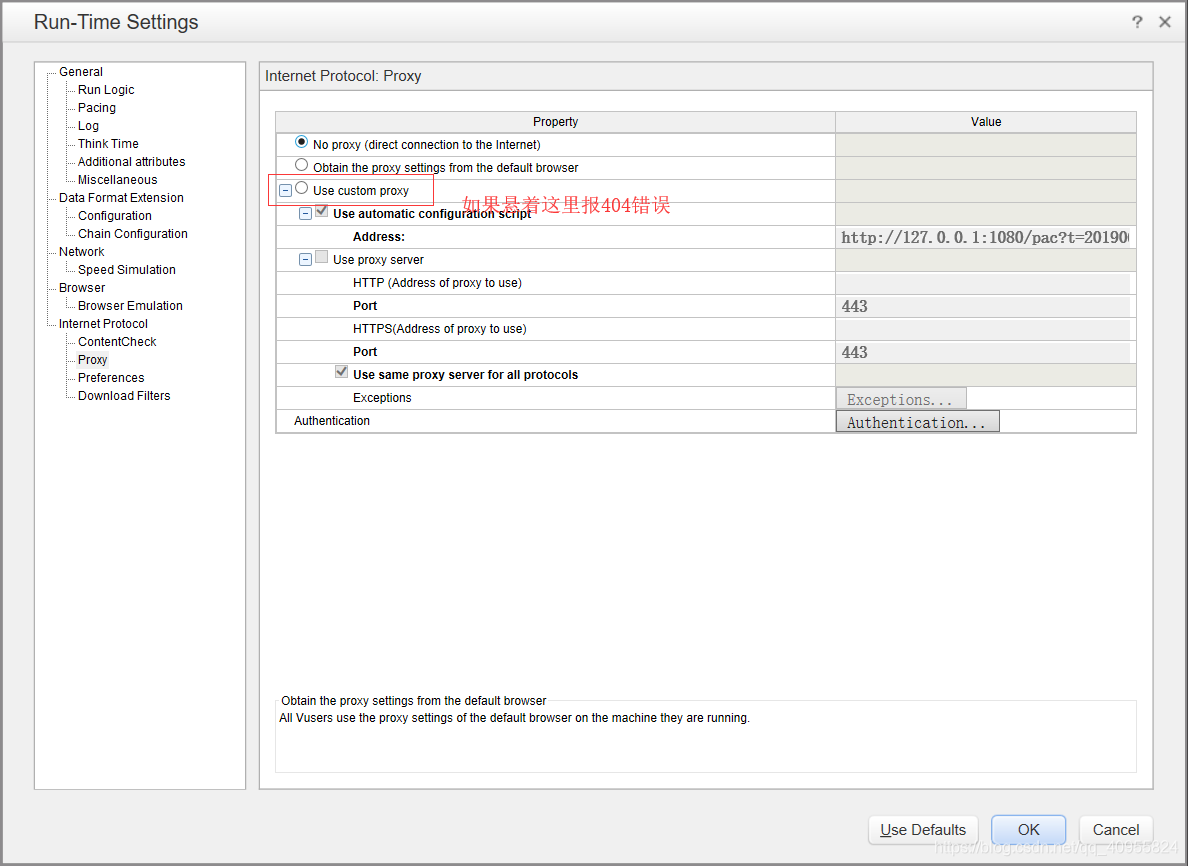Open Download Filters settings
The image size is (1188, 866).
pos(124,395)
